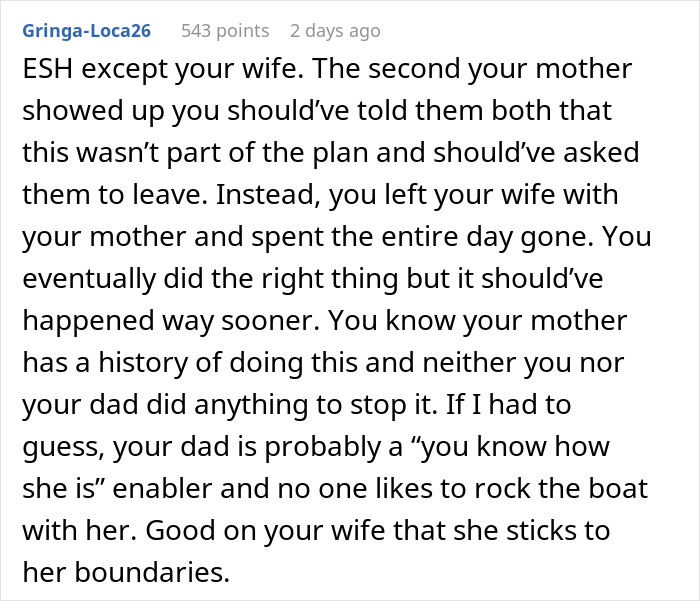Click the text 'If I had to'

coord(508,405)
